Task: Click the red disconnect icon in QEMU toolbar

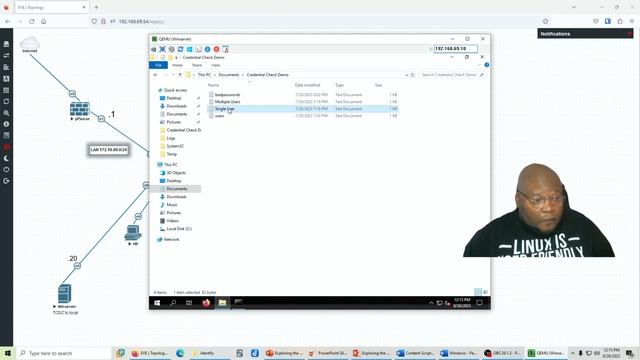Action: tap(216, 49)
